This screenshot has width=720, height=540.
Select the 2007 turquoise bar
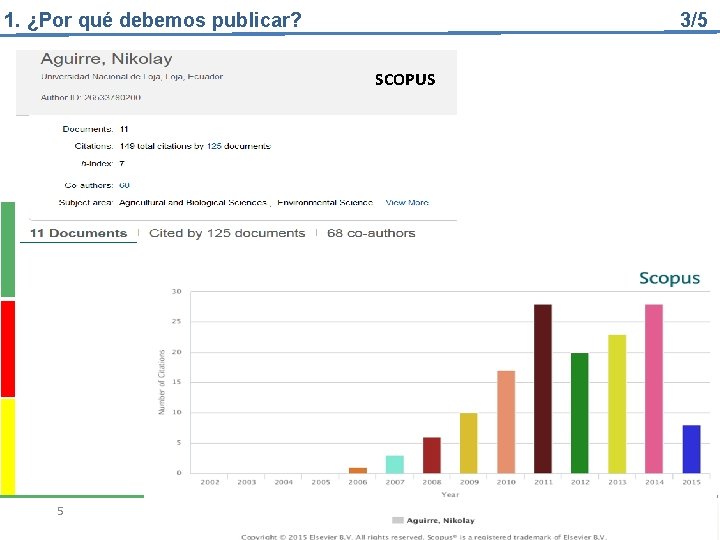pos(395,464)
